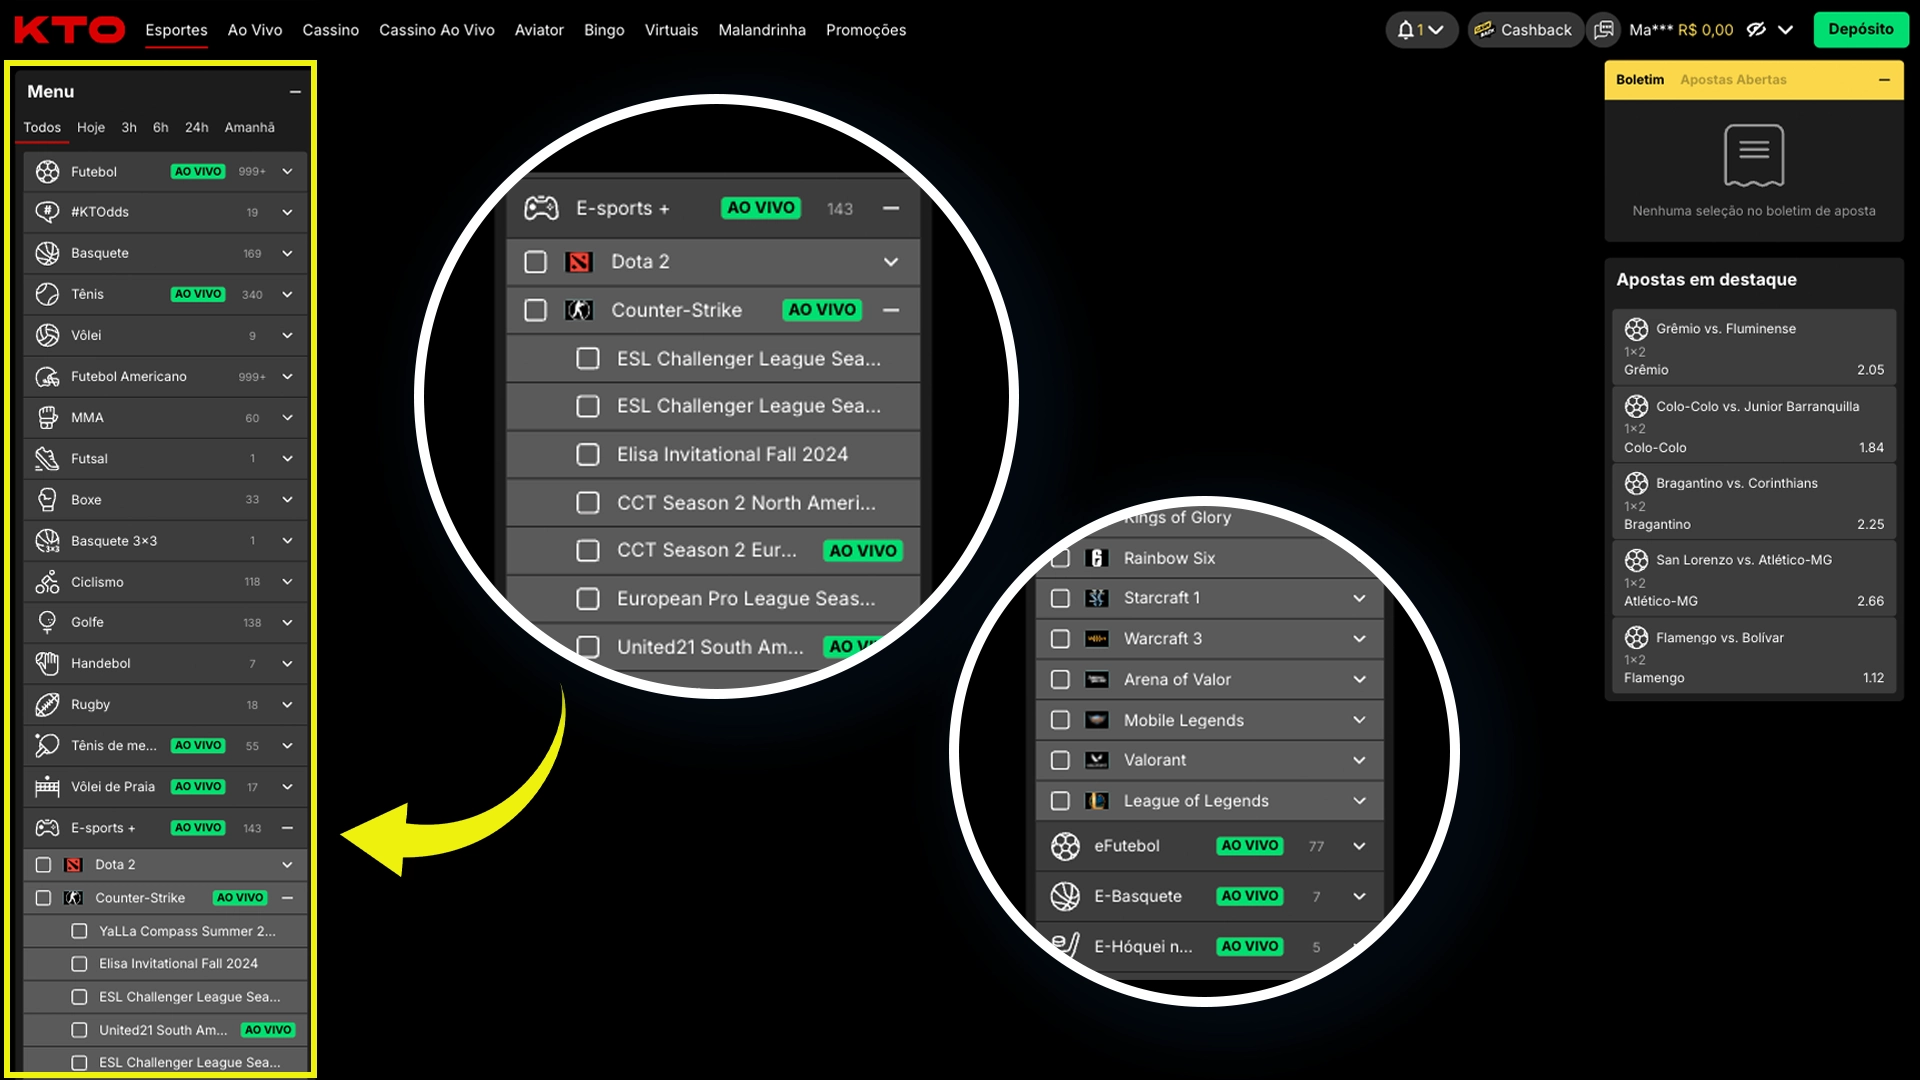Open the Esportes navigation tab
Screen dimensions: 1920x1080
click(176, 30)
